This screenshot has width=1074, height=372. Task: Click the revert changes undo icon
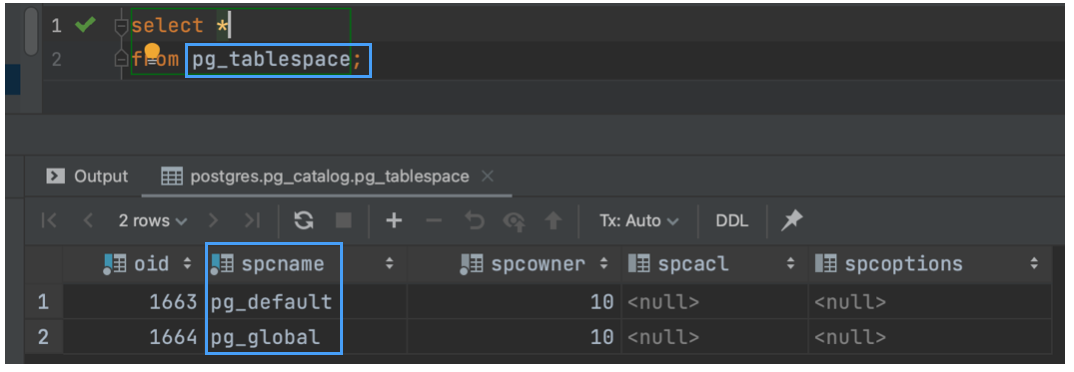click(474, 221)
